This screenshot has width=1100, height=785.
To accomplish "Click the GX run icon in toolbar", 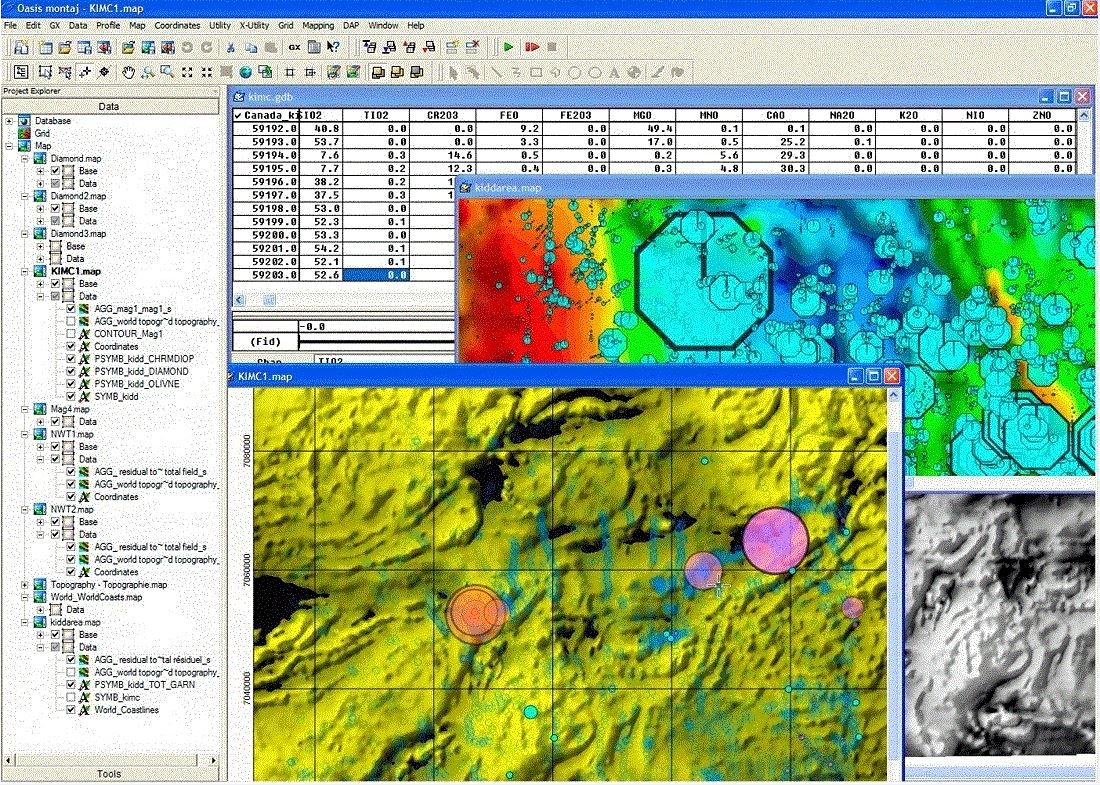I will coord(294,46).
